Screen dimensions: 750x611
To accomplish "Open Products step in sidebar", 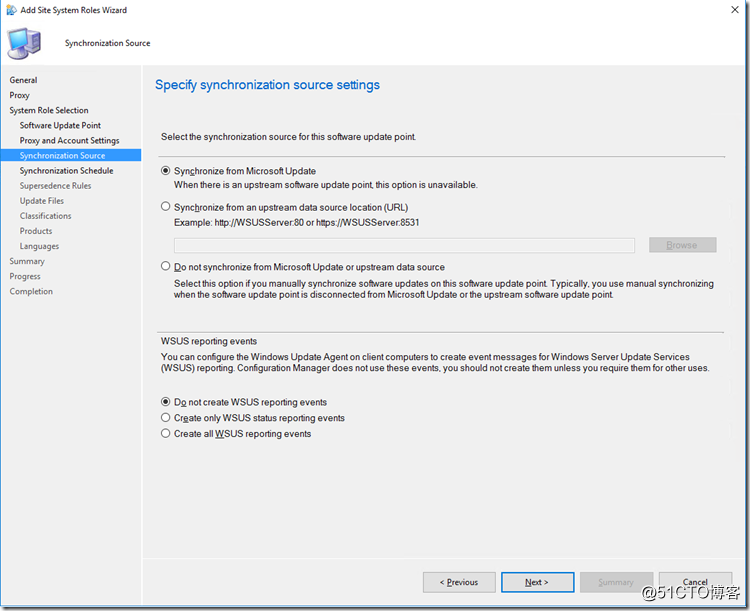I will point(36,231).
